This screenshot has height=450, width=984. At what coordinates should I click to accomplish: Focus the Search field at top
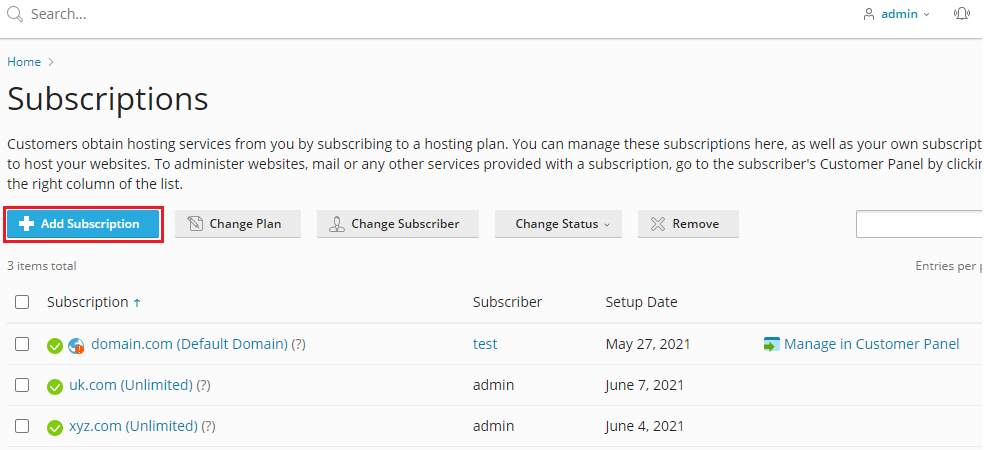(x=200, y=15)
